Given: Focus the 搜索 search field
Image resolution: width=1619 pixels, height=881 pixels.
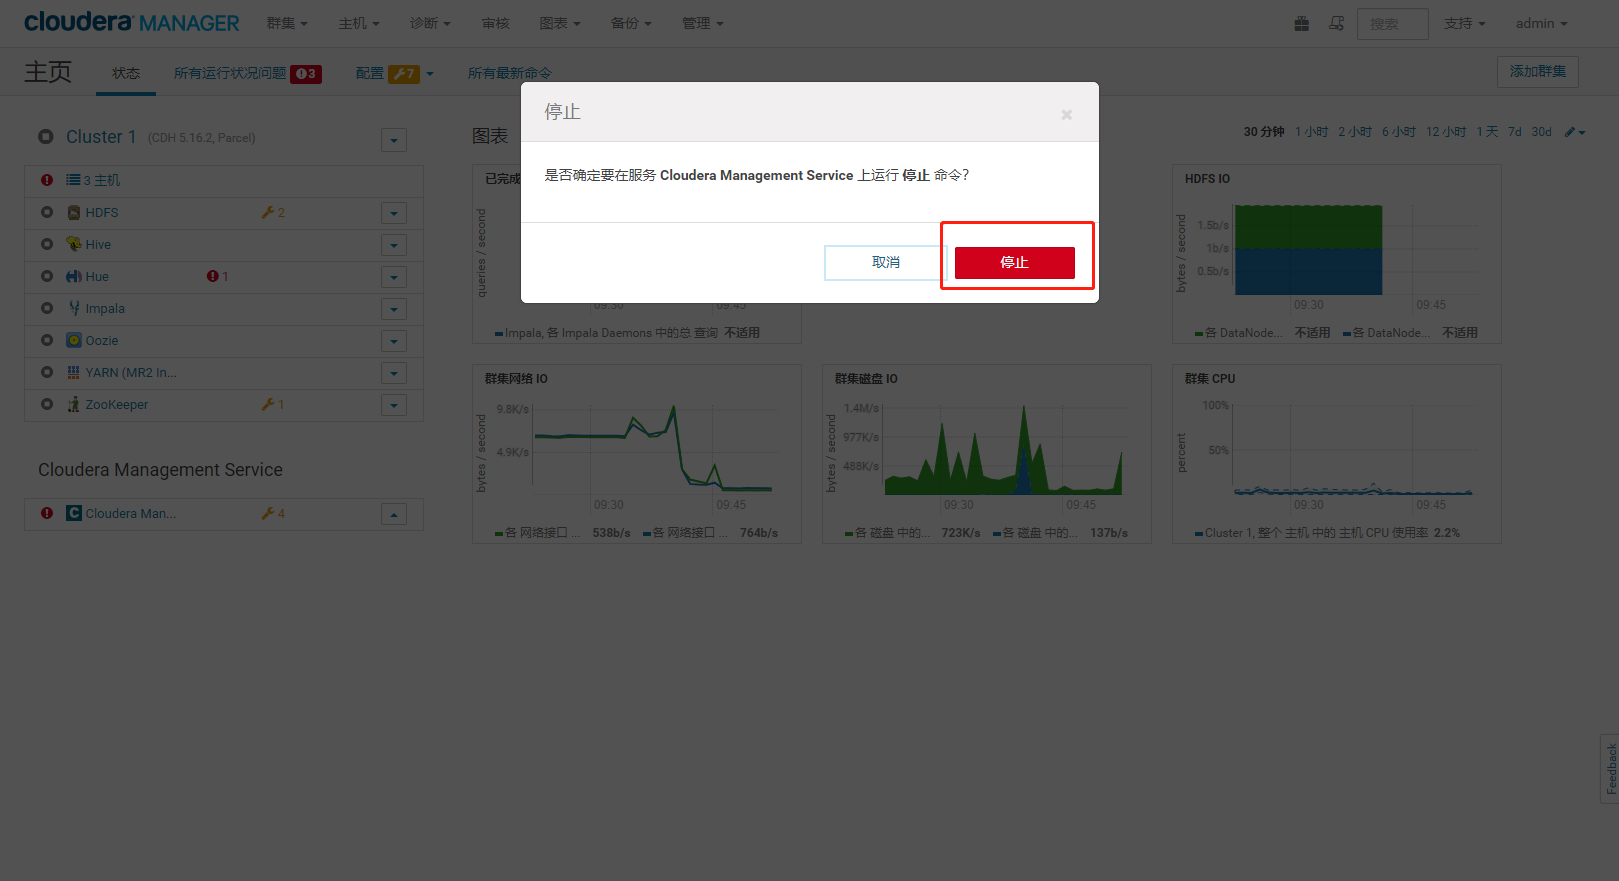Looking at the screenshot, I should click(1392, 24).
